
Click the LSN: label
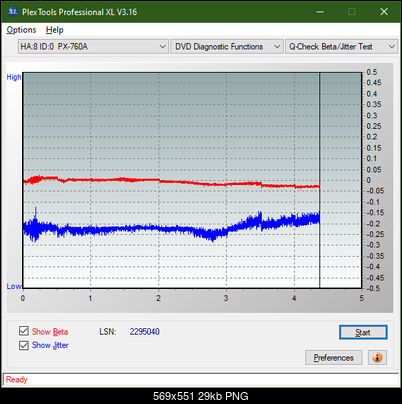(108, 332)
